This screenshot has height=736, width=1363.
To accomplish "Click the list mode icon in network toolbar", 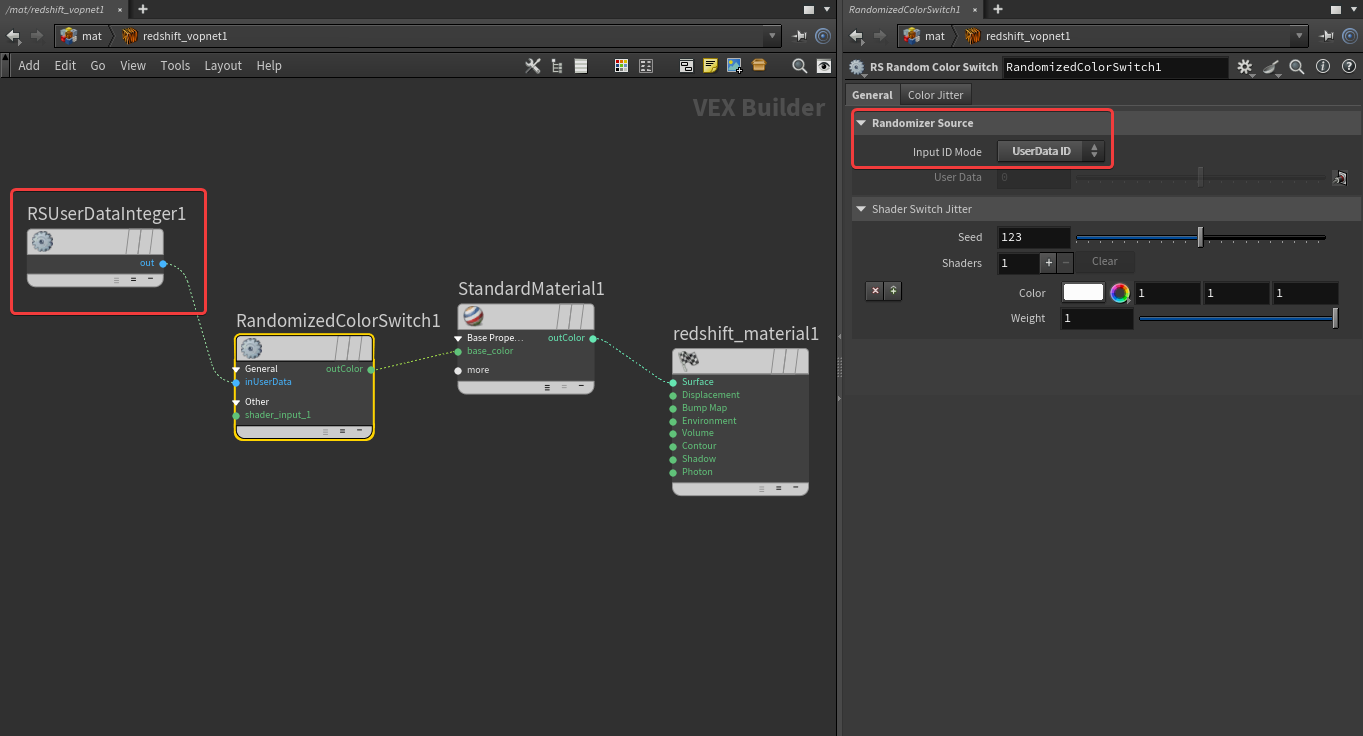I will (x=581, y=66).
